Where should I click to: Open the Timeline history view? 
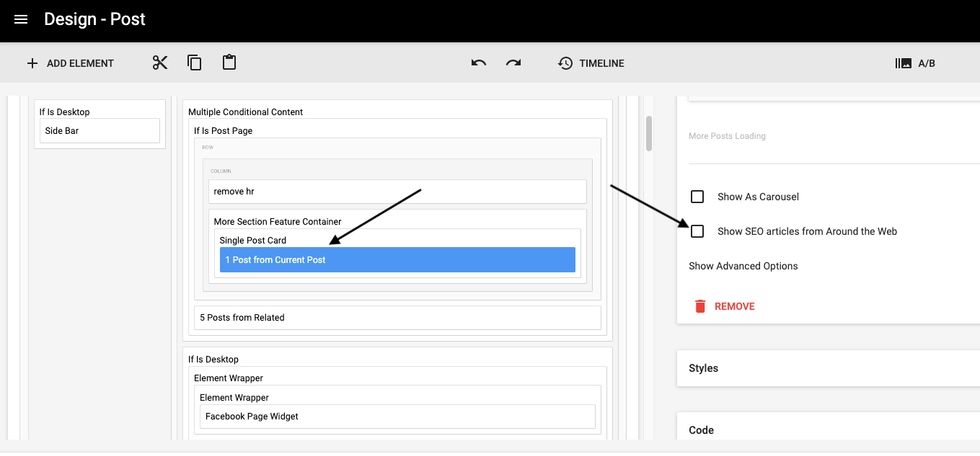[x=591, y=63]
